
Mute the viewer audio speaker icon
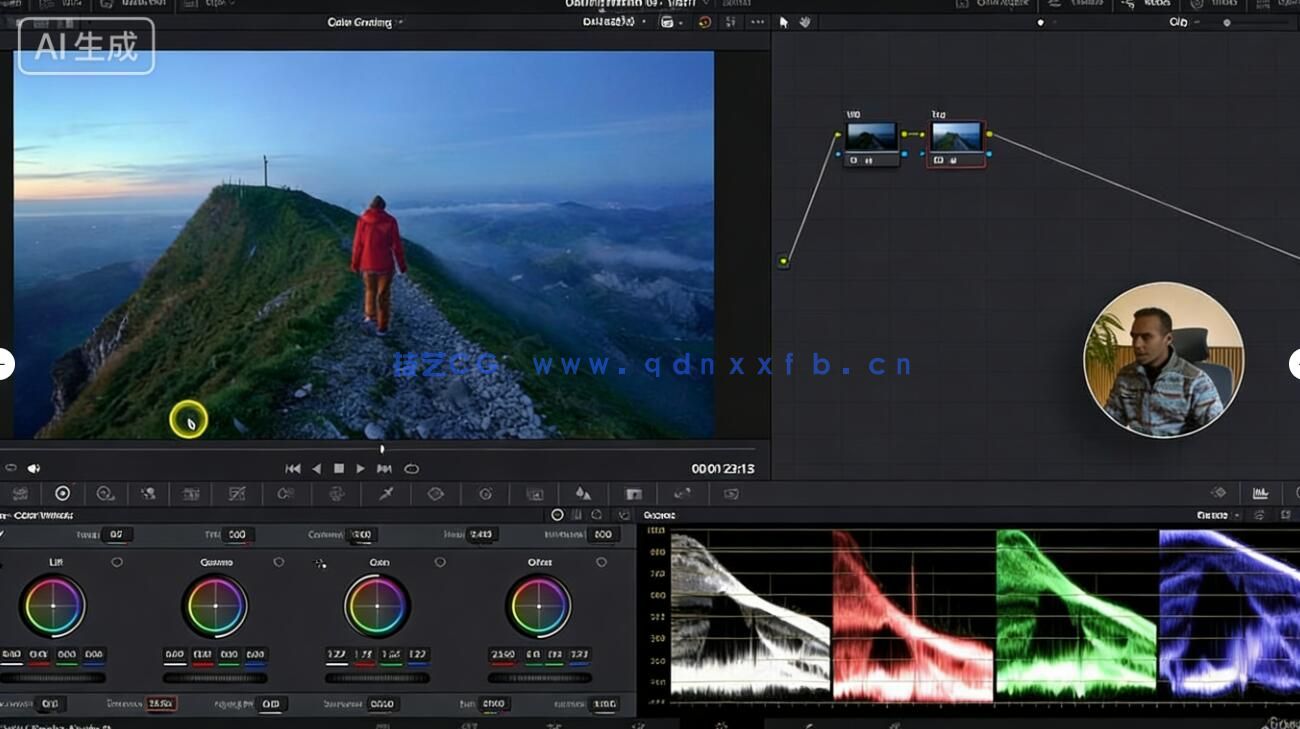[35, 467]
